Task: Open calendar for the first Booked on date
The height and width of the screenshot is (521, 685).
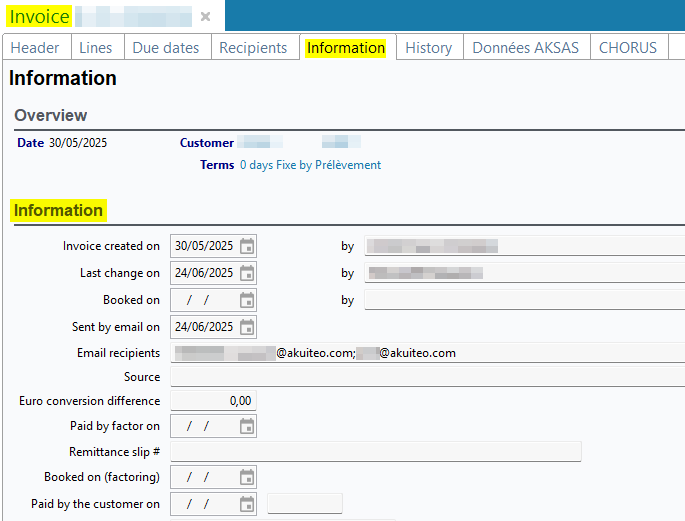Action: 247,300
